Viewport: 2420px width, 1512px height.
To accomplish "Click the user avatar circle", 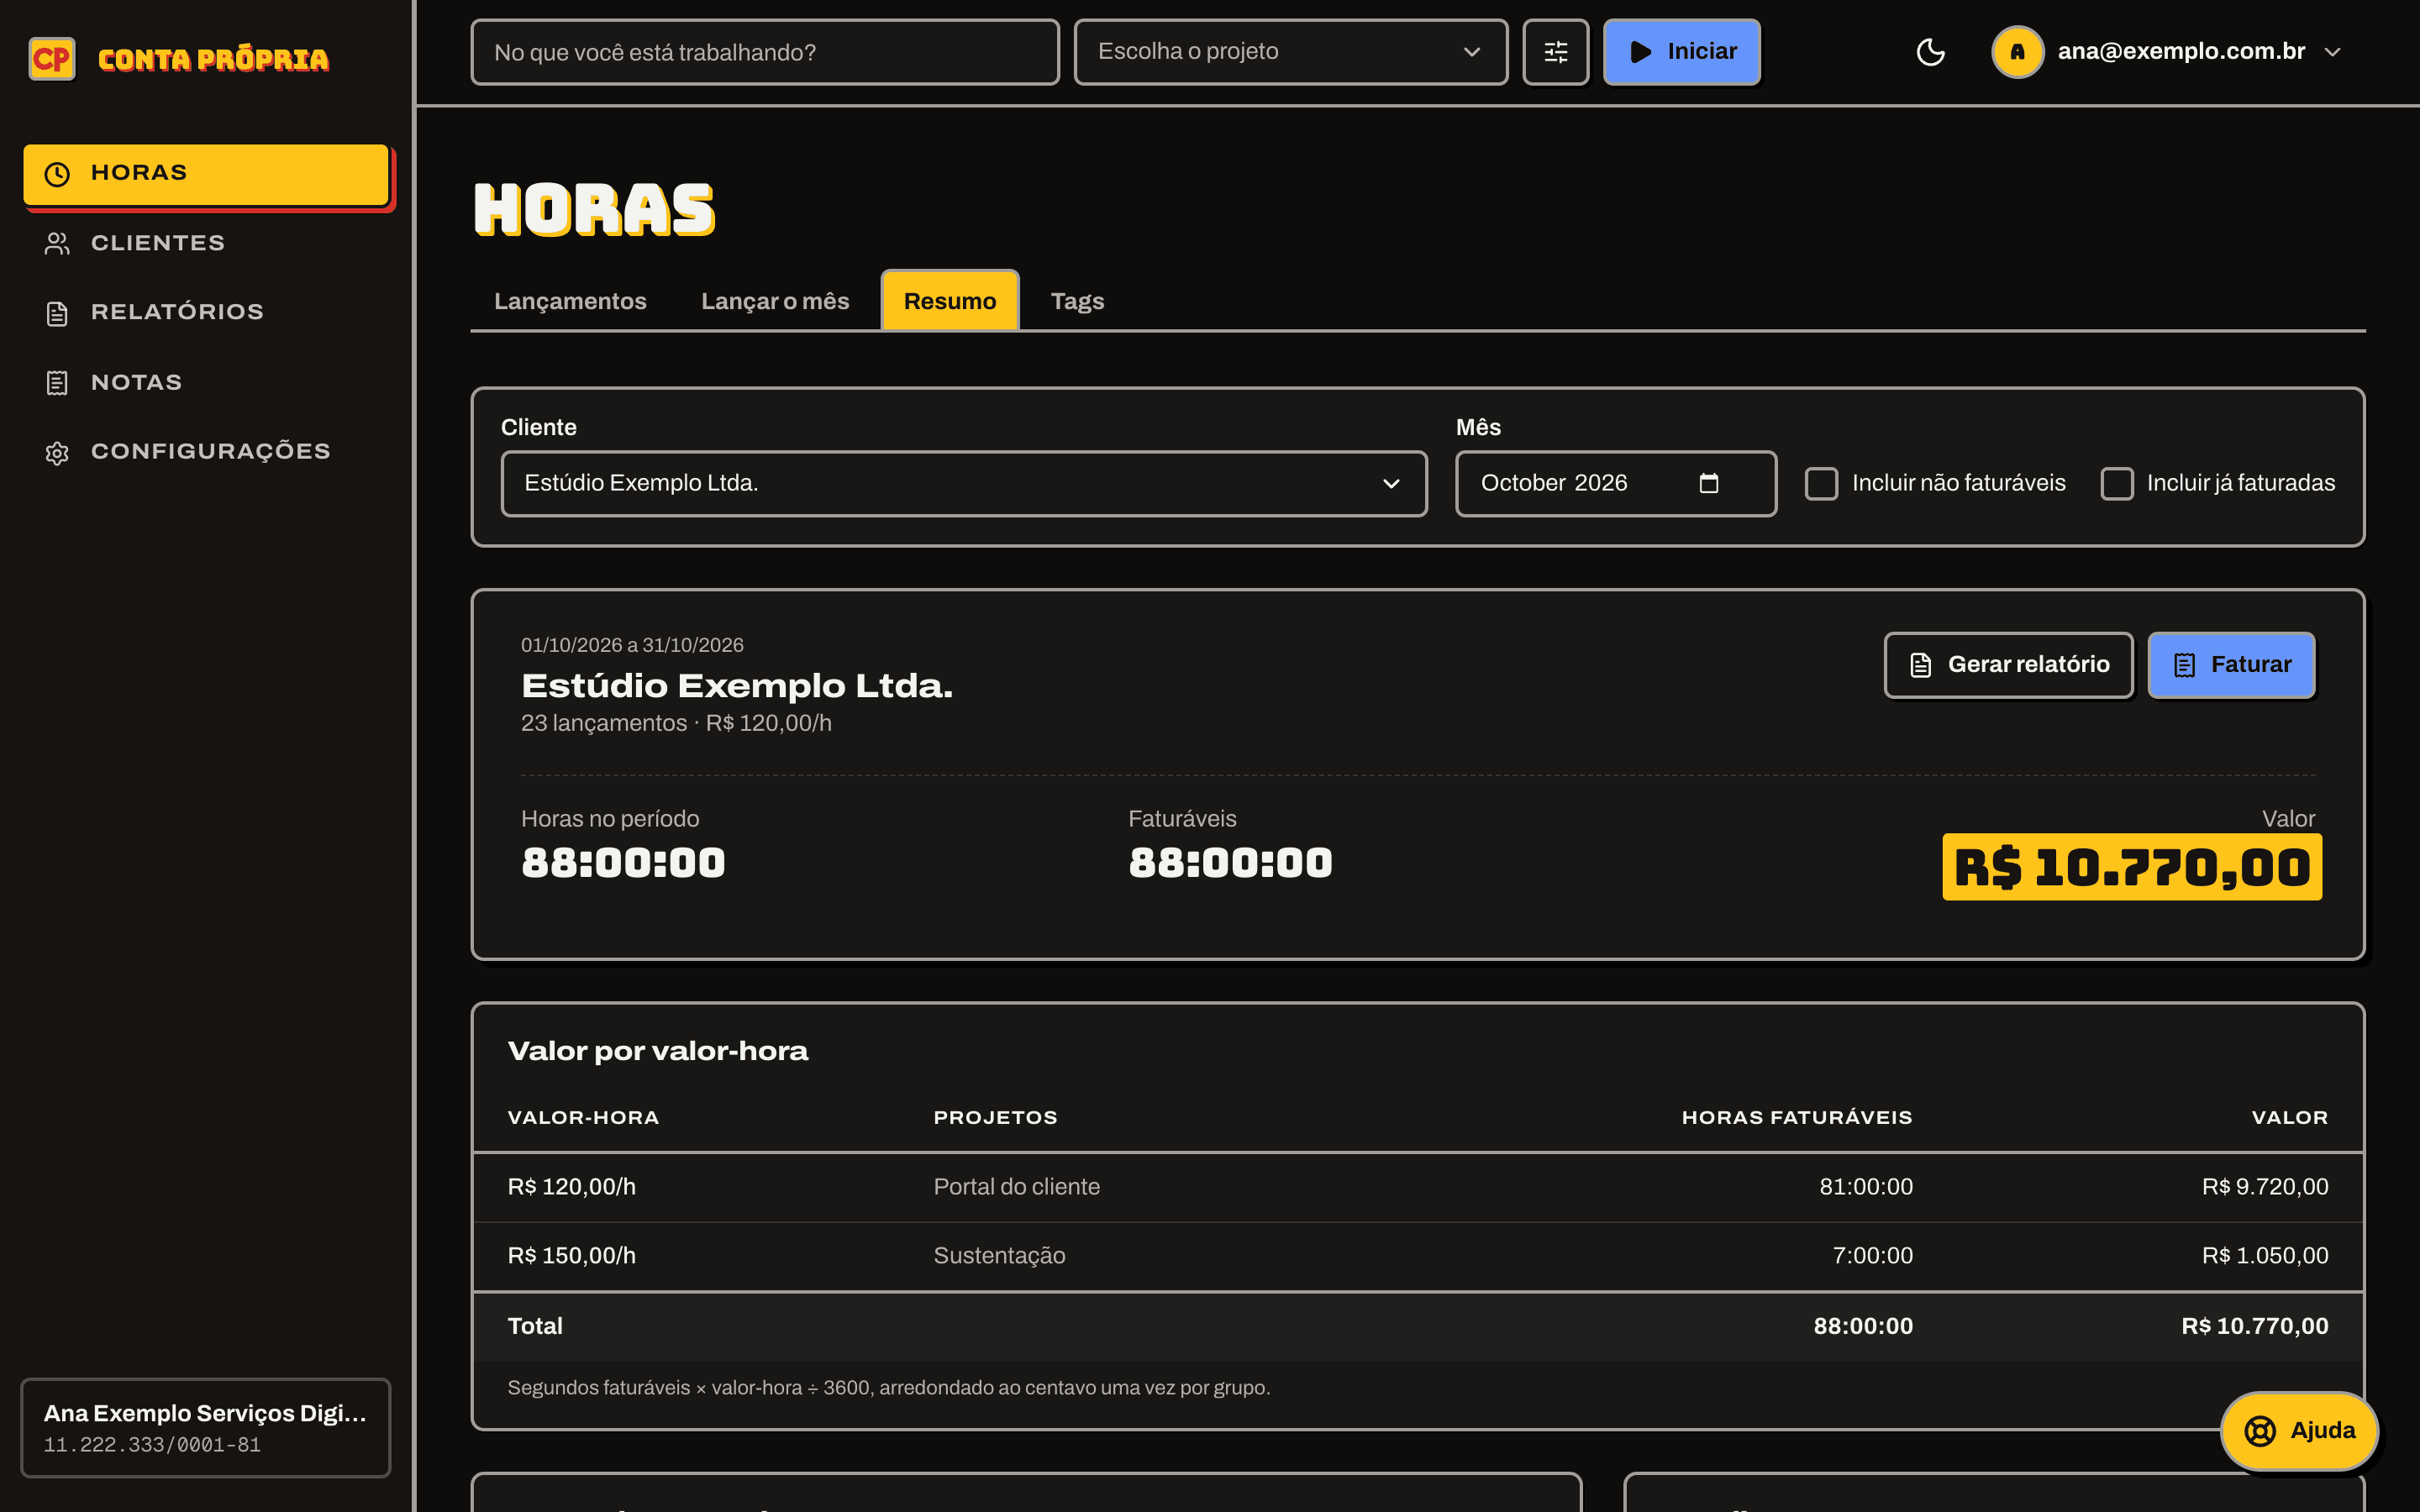I will click(x=2017, y=52).
